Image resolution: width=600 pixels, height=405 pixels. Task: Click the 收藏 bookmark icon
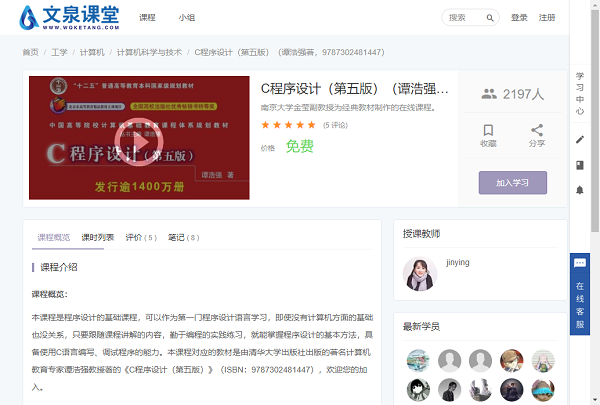pyautogui.click(x=488, y=130)
